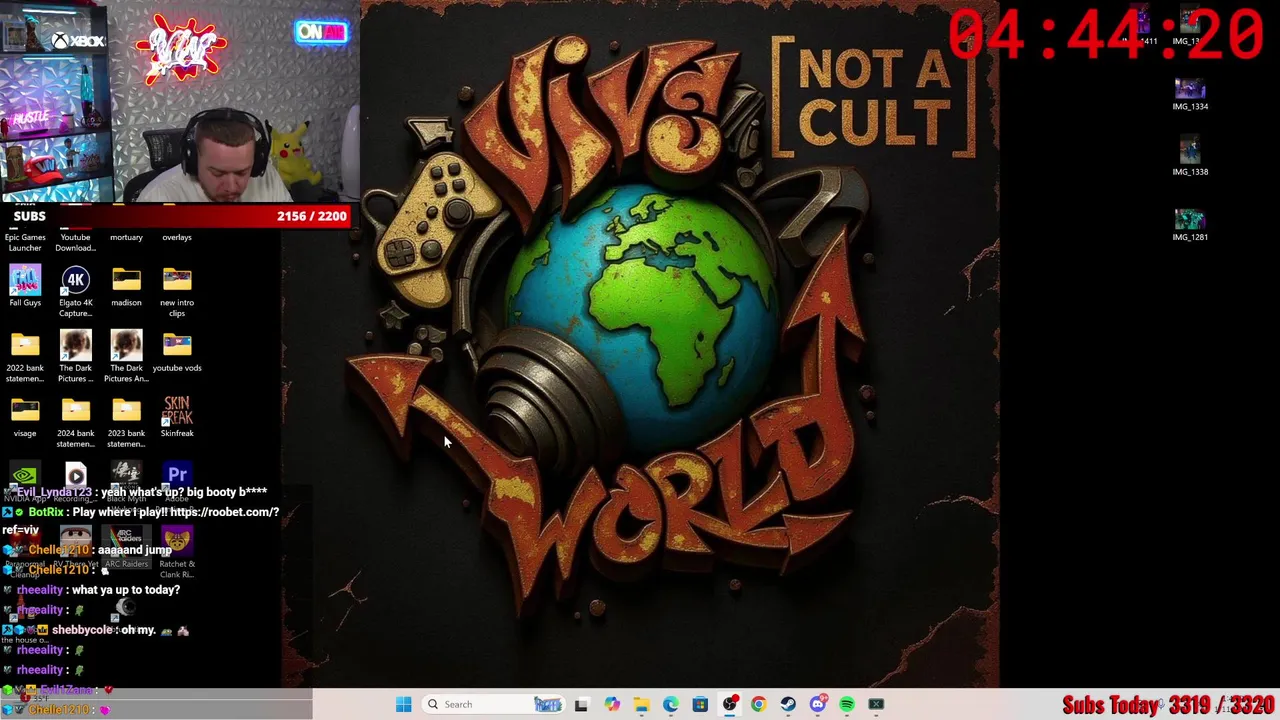Open the 2022 bank statement folder
Viewport: 1280px width, 720px height.
25,356
